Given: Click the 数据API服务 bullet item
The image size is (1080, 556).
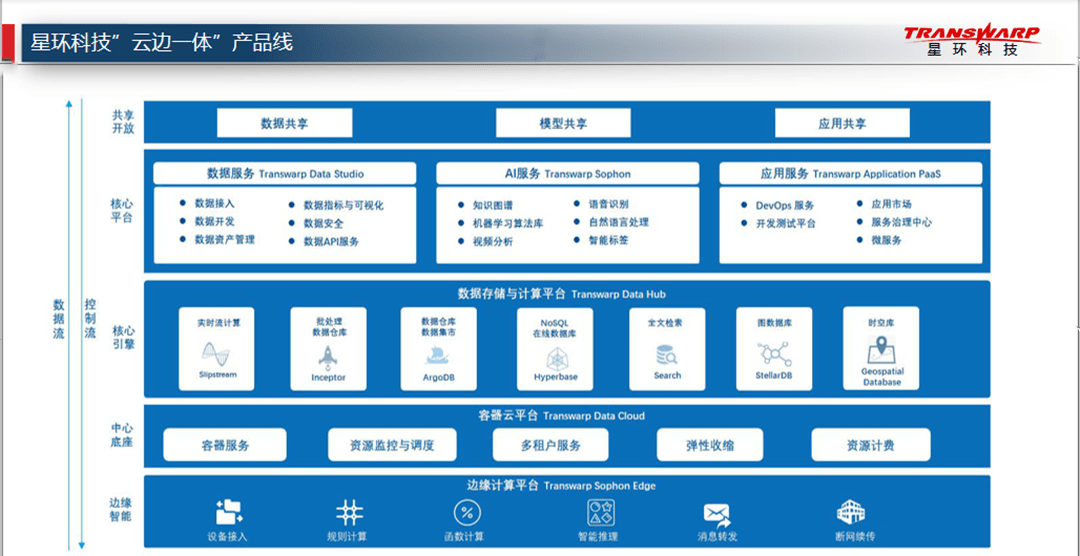Looking at the screenshot, I should point(323,242).
